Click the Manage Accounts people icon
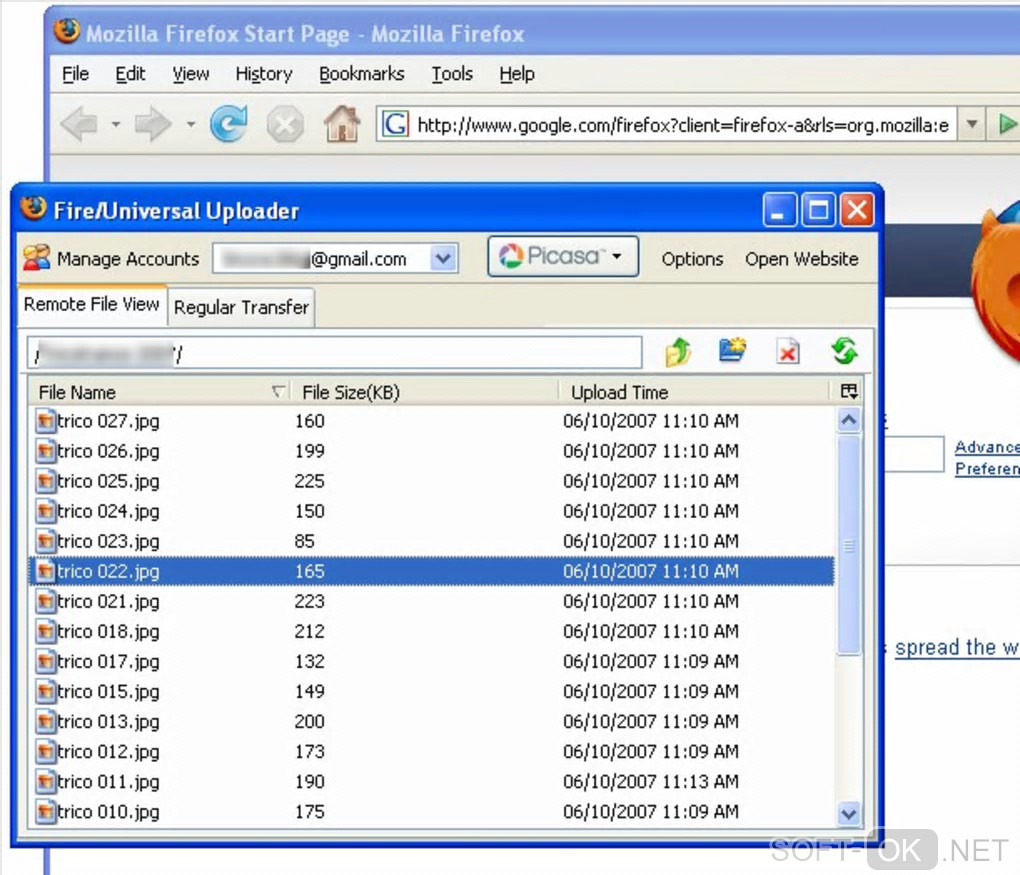This screenshot has height=875, width=1020. [36, 258]
